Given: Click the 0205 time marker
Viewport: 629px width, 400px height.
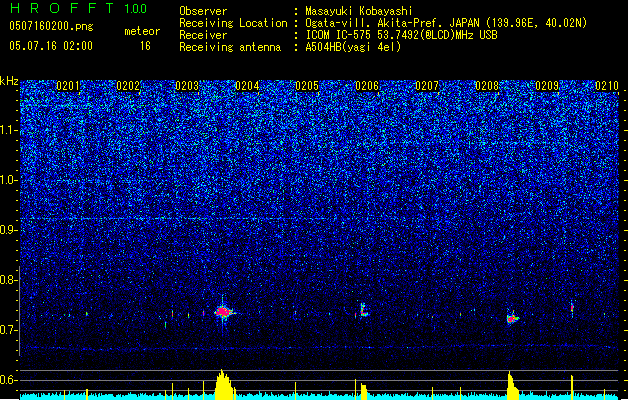Looking at the screenshot, I should [x=307, y=86].
